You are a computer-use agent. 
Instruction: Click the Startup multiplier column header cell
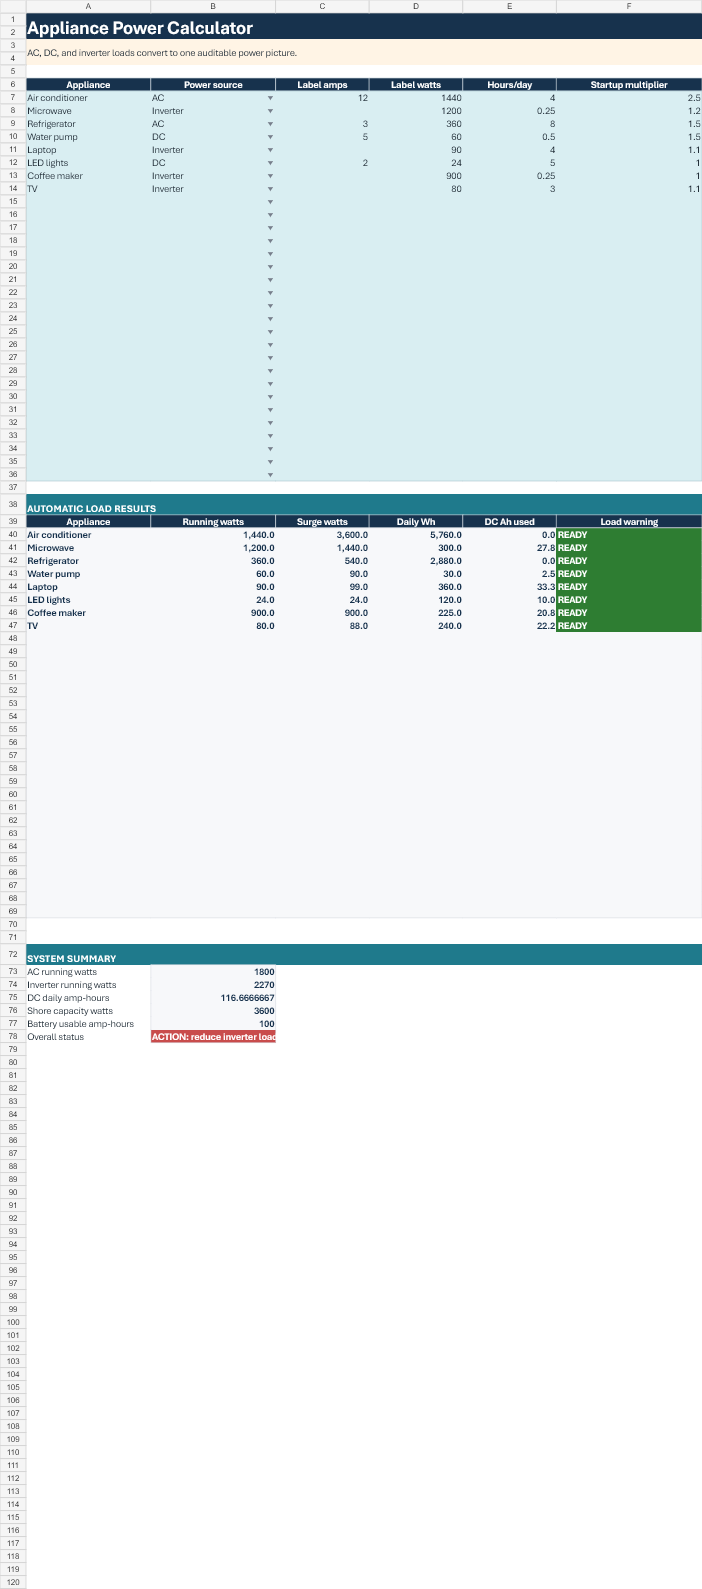pos(629,85)
